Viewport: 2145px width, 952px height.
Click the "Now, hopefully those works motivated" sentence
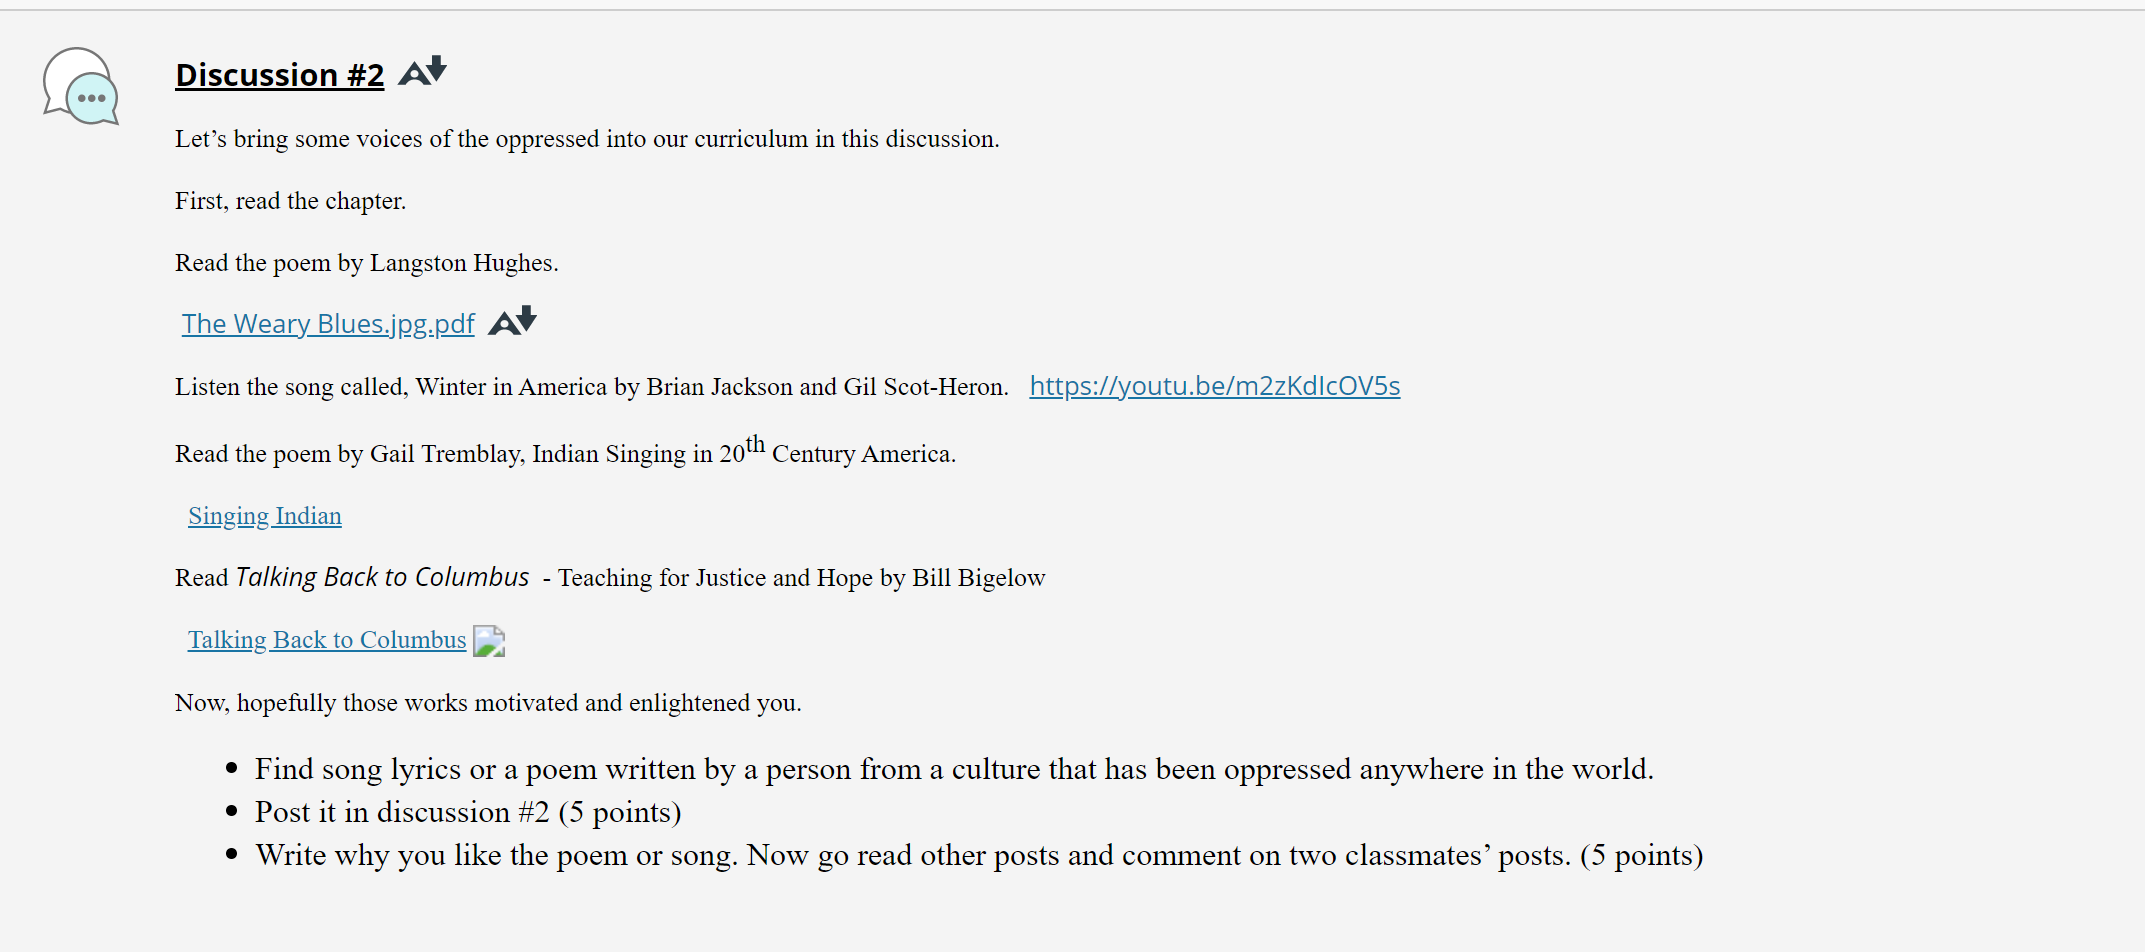coord(488,703)
